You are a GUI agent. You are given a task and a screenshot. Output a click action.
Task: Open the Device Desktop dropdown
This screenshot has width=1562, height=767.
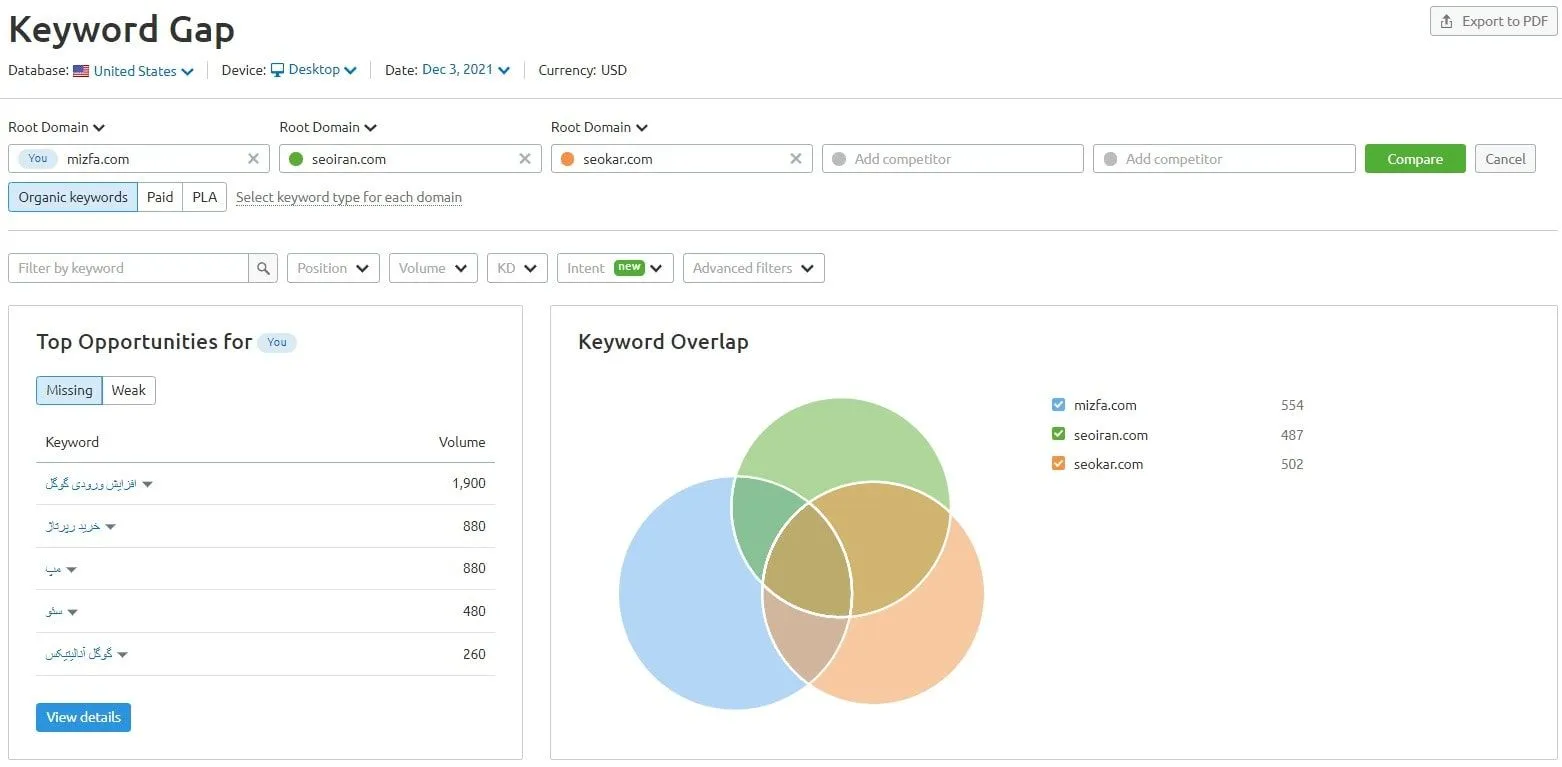(x=314, y=70)
